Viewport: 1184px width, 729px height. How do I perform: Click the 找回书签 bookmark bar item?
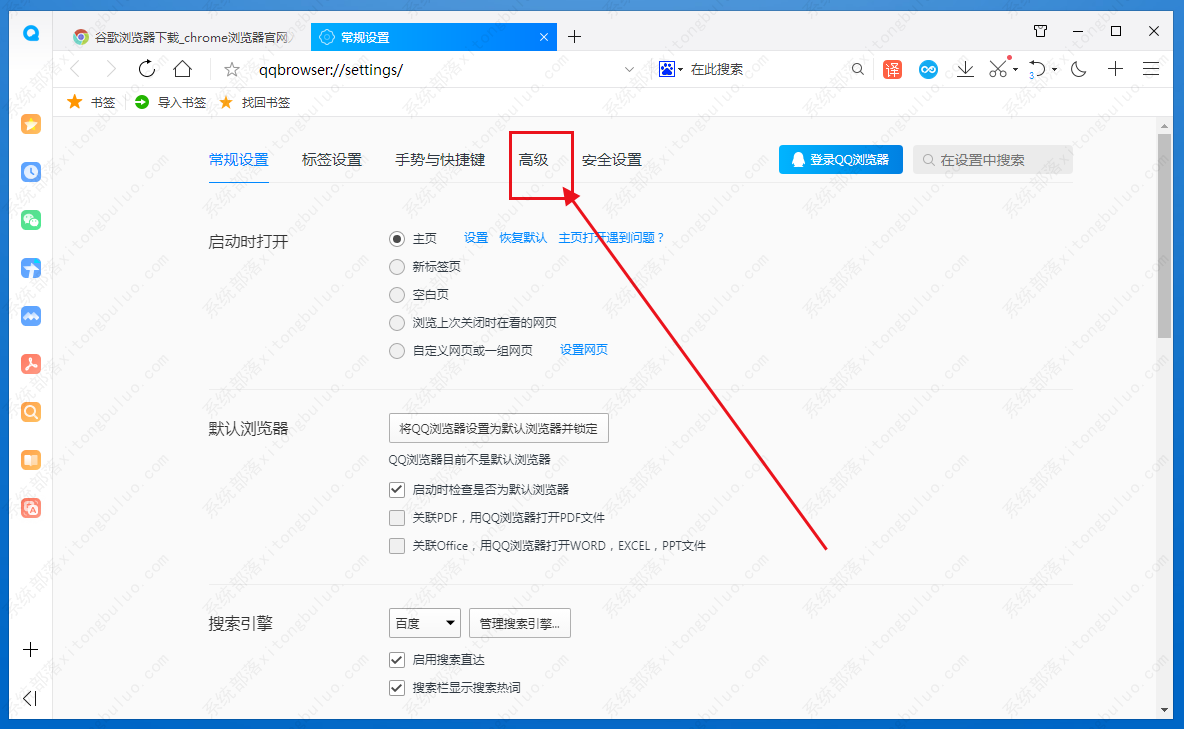click(x=254, y=102)
